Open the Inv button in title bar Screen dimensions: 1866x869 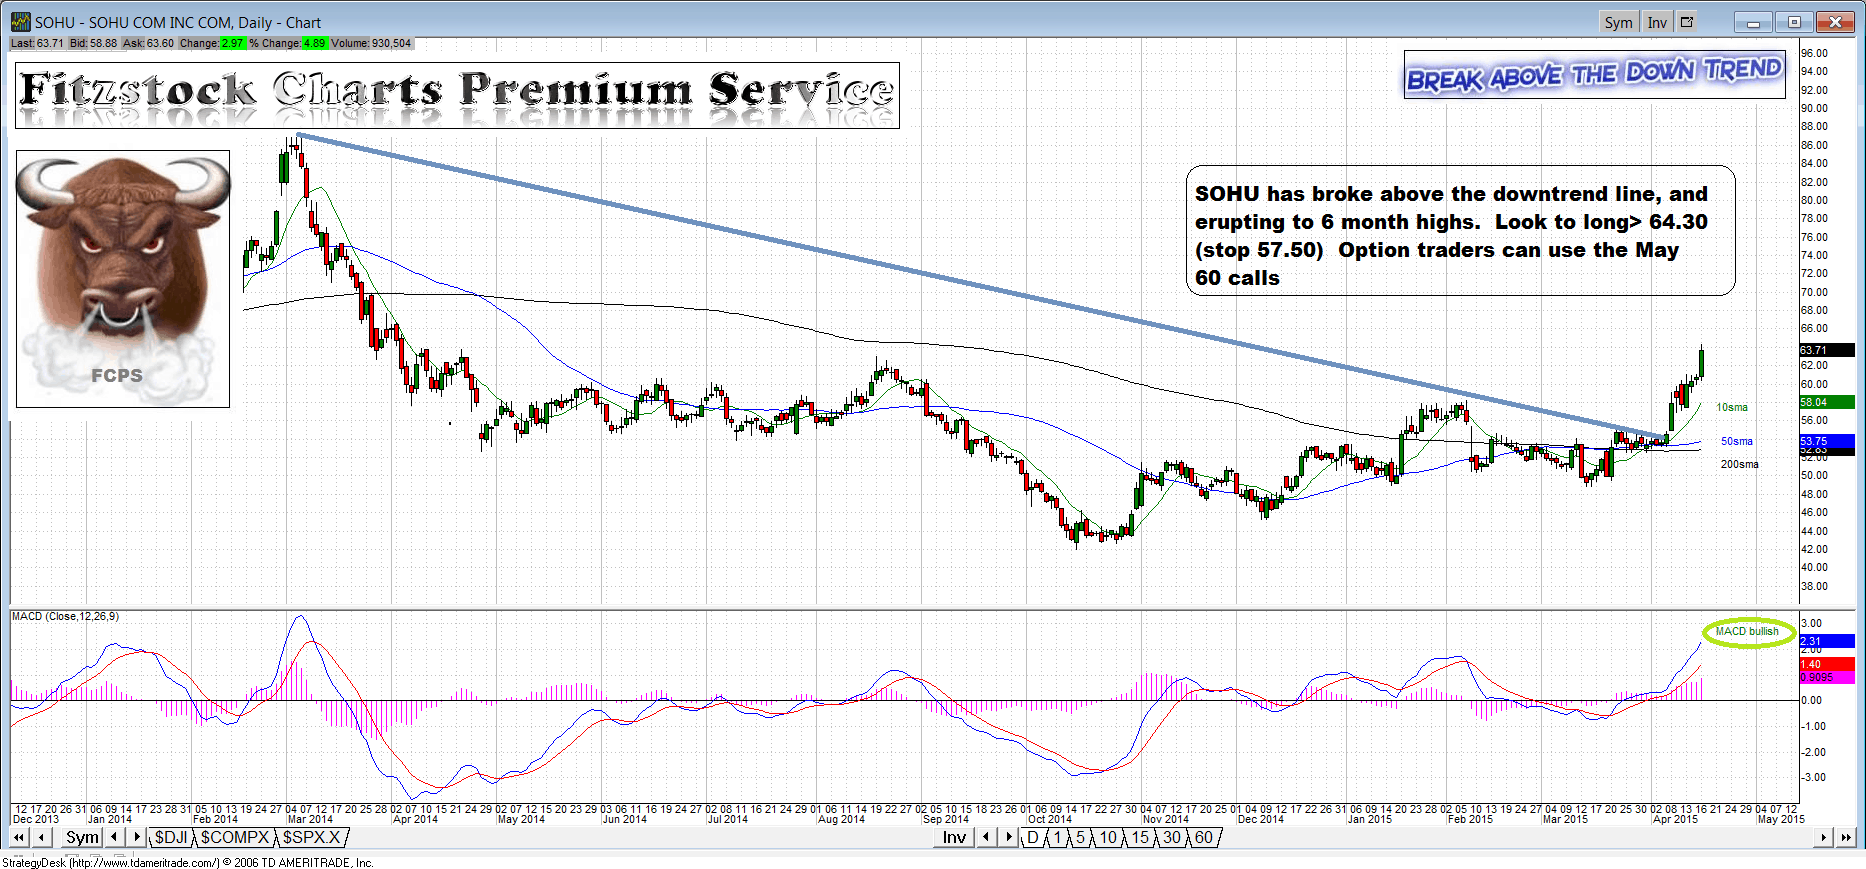click(1657, 22)
